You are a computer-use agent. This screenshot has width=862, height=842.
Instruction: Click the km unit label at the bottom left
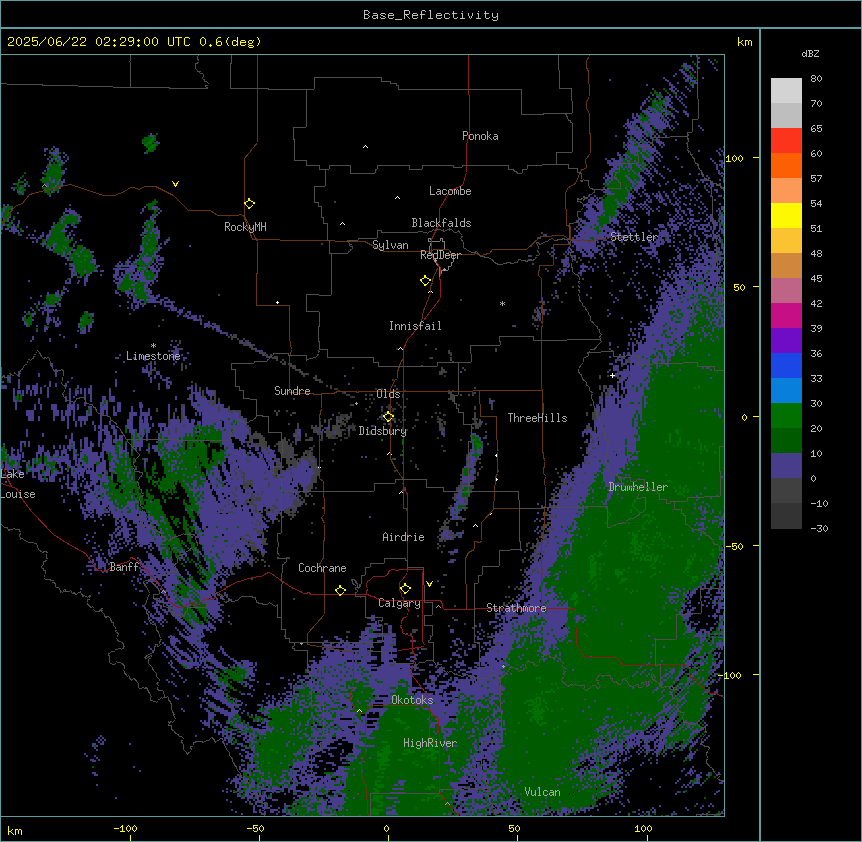tap(14, 830)
